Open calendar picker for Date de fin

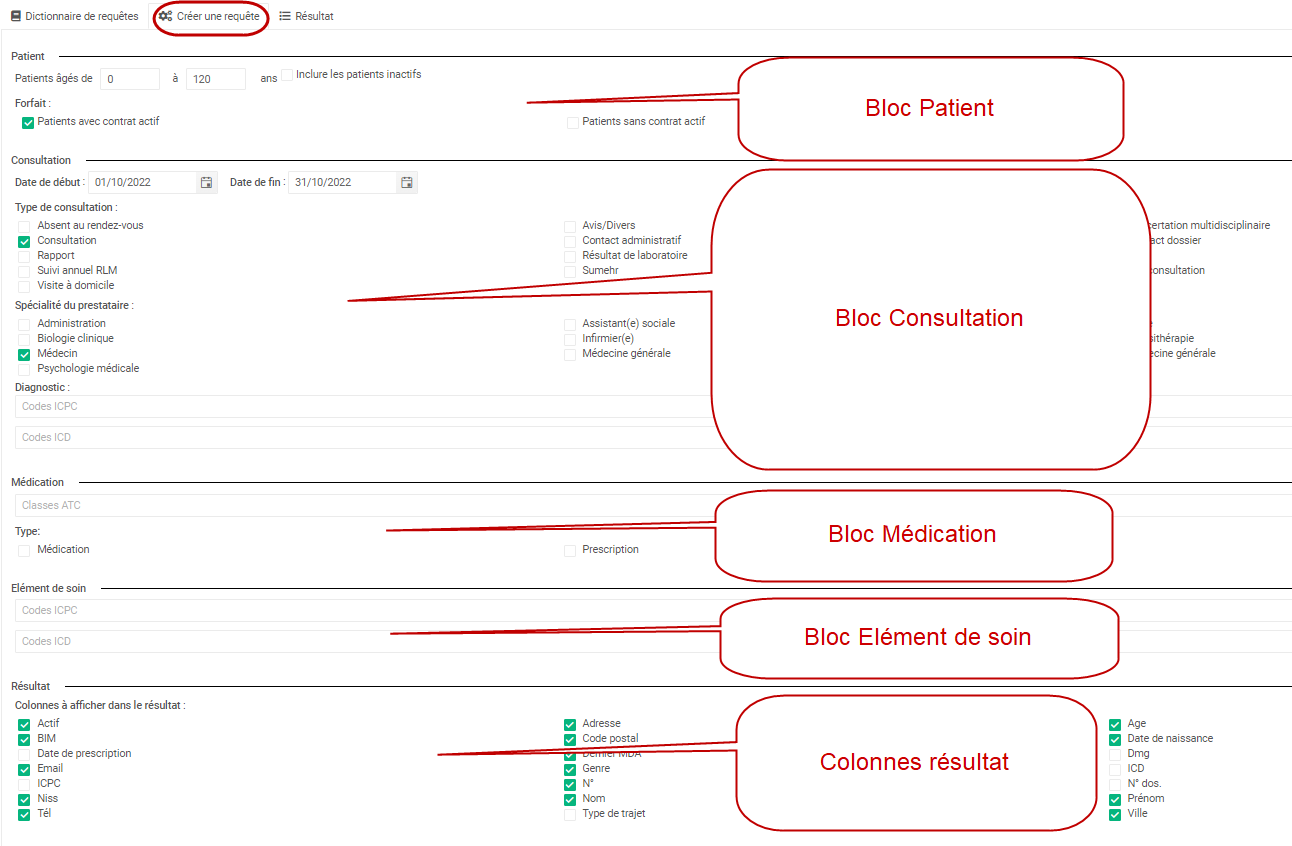[x=406, y=182]
